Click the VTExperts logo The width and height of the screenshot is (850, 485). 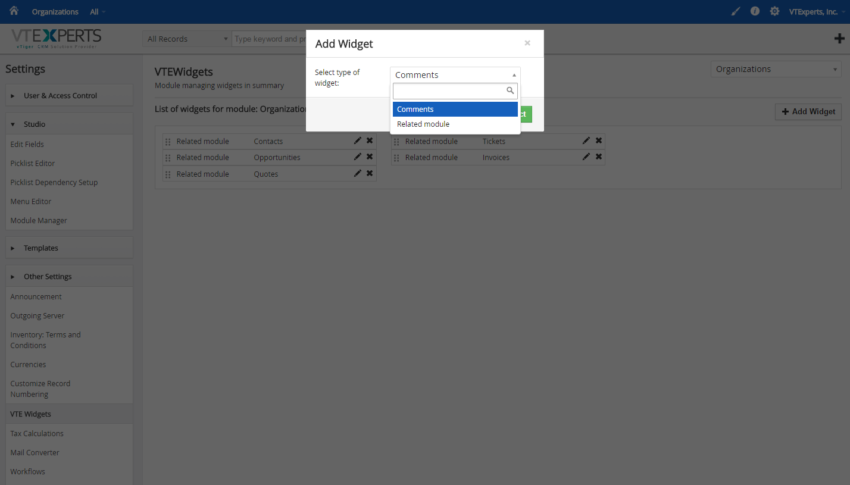tap(56, 38)
